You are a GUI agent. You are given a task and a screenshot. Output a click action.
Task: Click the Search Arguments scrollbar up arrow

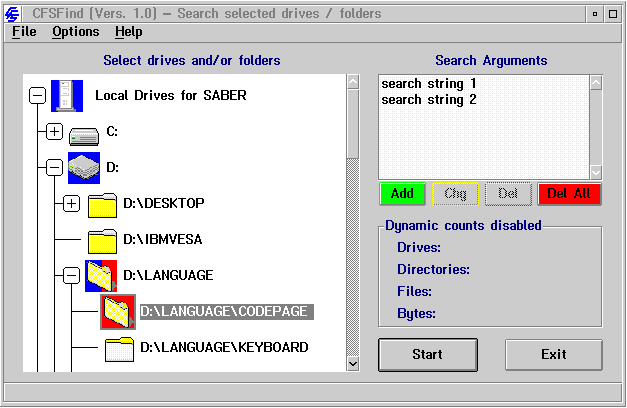click(x=596, y=83)
